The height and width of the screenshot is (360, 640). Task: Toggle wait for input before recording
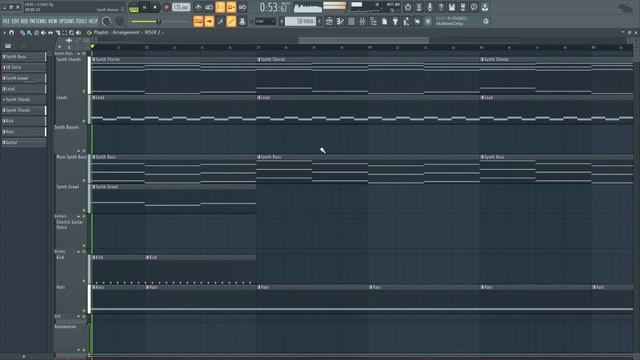click(209, 7)
